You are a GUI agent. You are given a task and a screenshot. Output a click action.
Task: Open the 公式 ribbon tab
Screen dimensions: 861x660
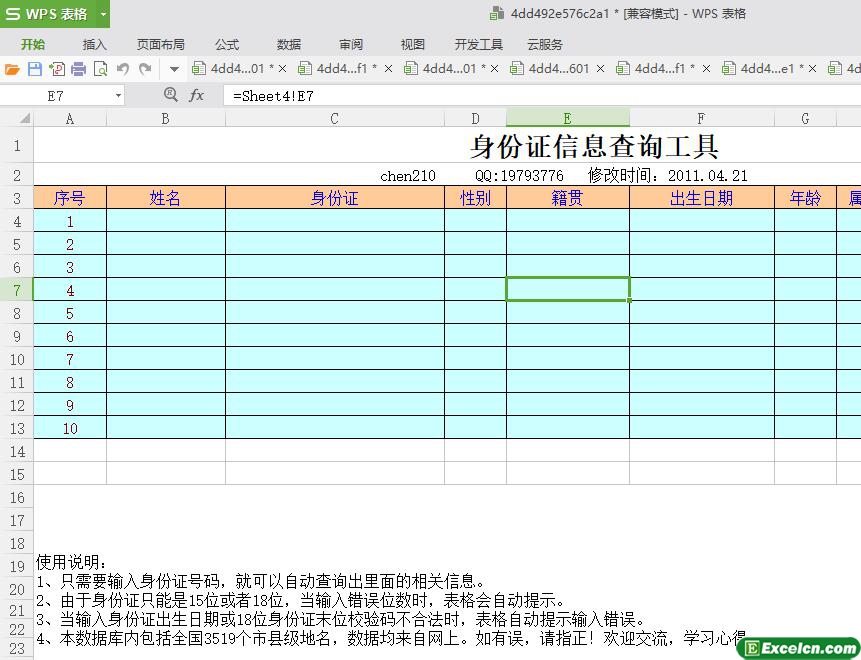pyautogui.click(x=227, y=44)
